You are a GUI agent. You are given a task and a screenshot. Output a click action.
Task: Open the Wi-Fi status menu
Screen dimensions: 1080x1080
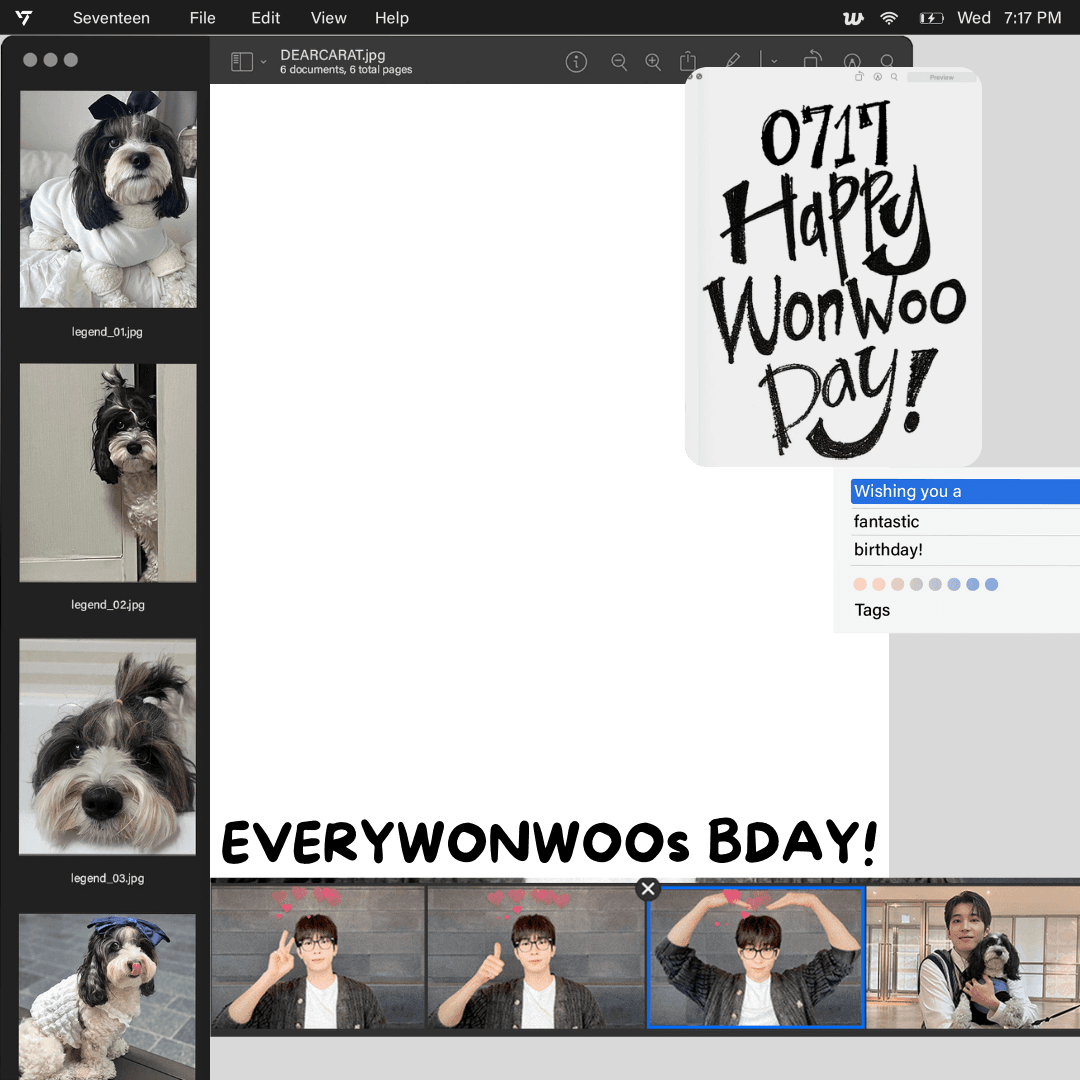889,18
